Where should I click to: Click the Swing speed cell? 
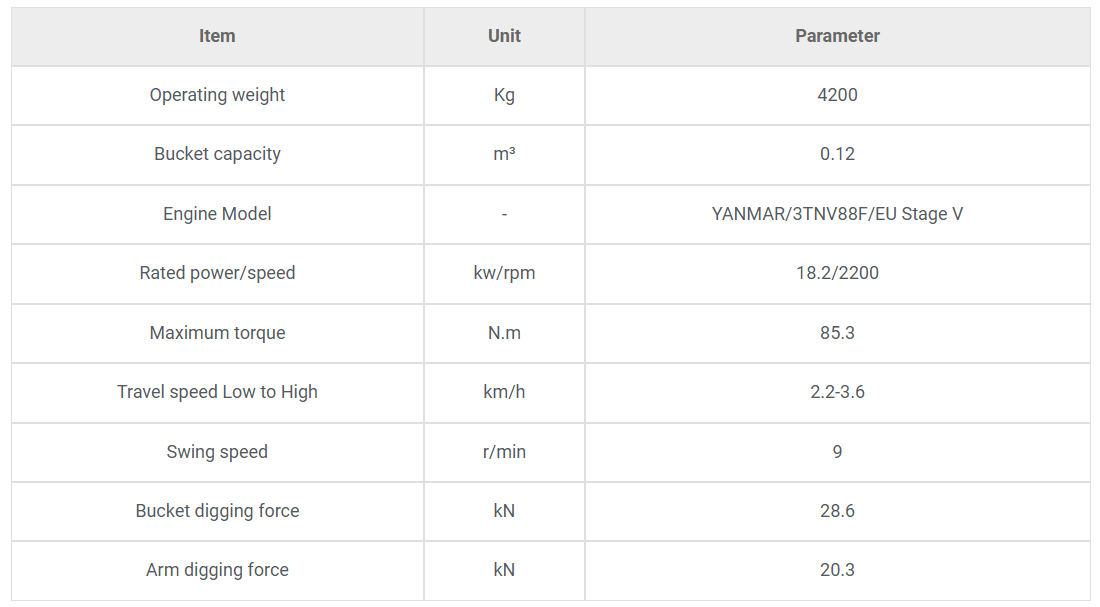pyautogui.click(x=217, y=452)
